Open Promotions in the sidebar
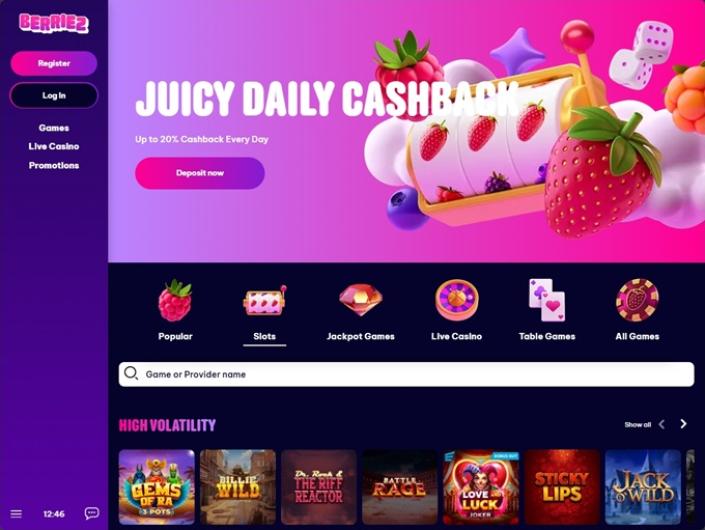Image resolution: width=705 pixels, height=530 pixels. coord(54,165)
